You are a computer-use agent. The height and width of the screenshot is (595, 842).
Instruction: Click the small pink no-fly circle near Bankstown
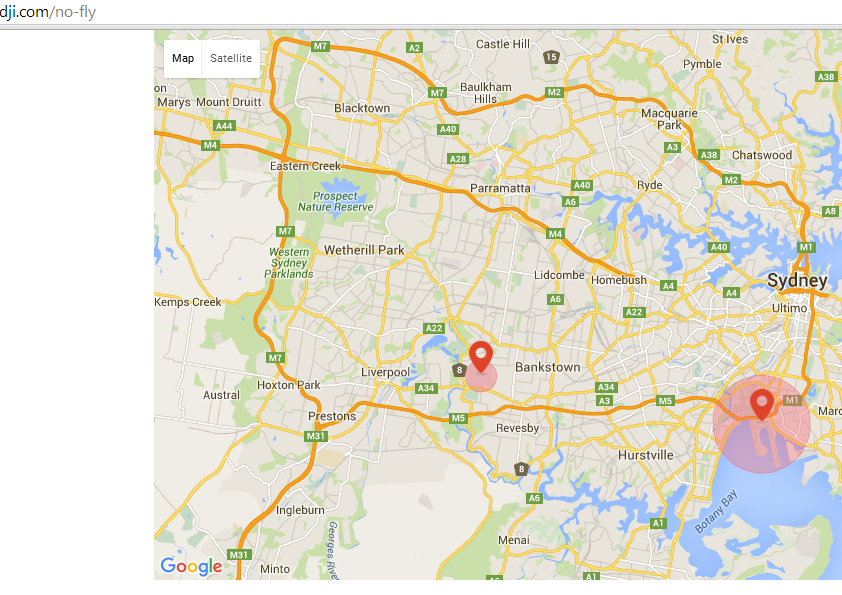(481, 376)
